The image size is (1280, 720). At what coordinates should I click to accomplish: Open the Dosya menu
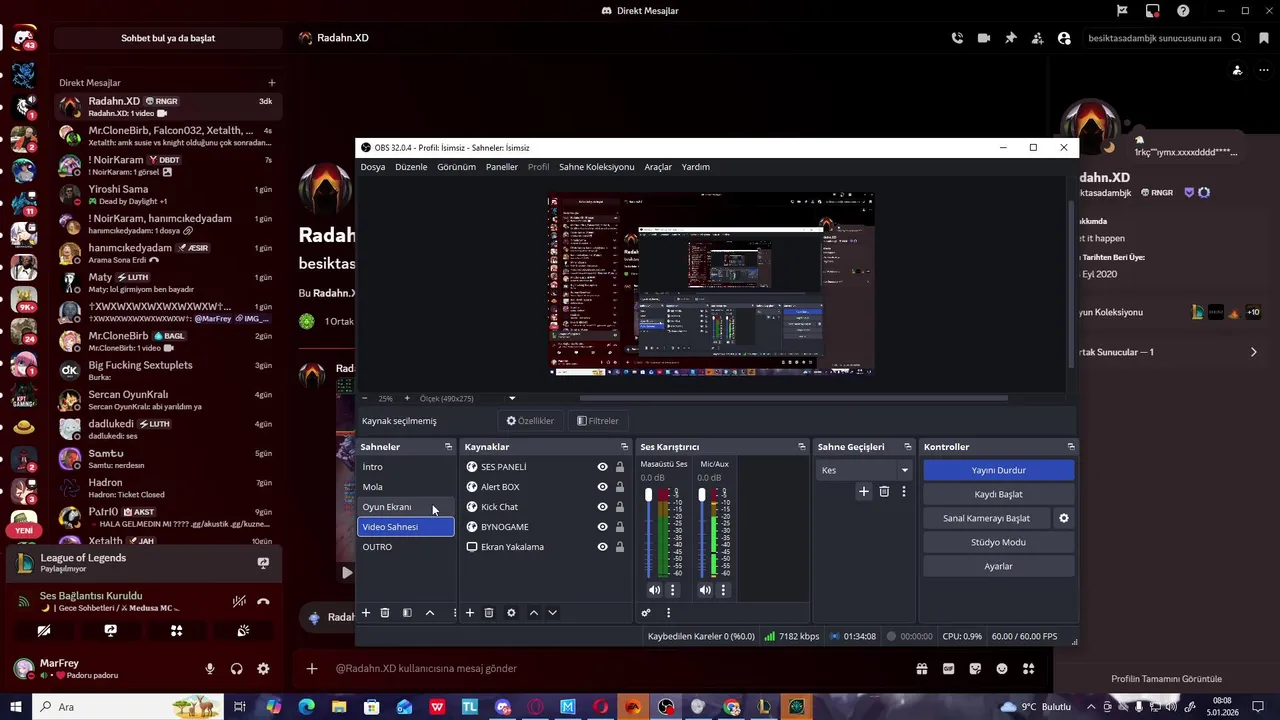pyautogui.click(x=373, y=167)
